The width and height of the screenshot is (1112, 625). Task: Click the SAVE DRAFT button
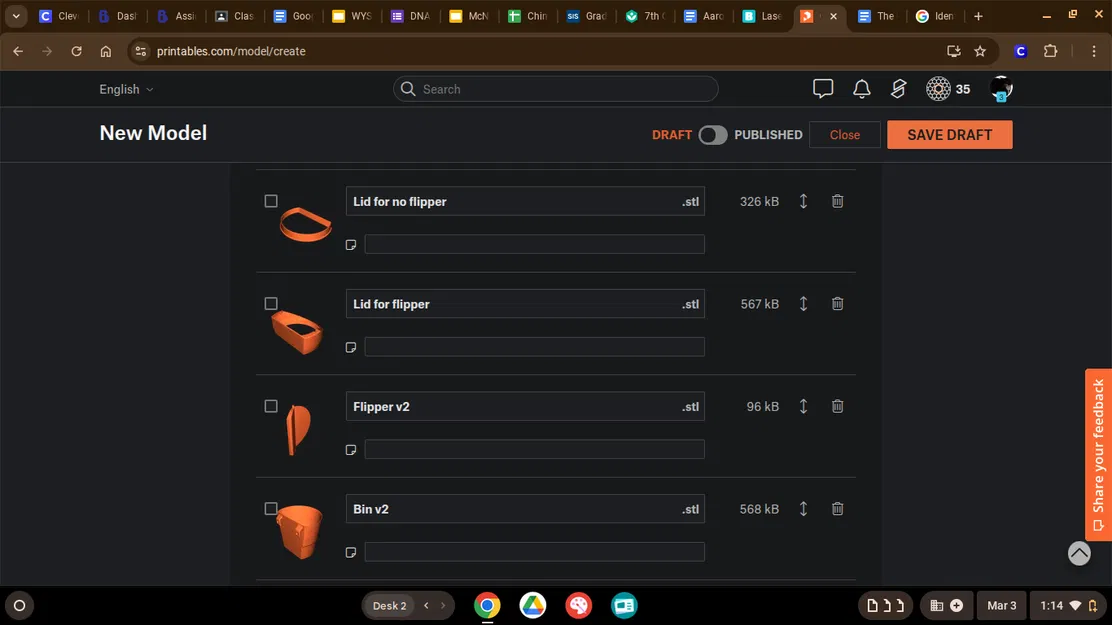coord(949,135)
